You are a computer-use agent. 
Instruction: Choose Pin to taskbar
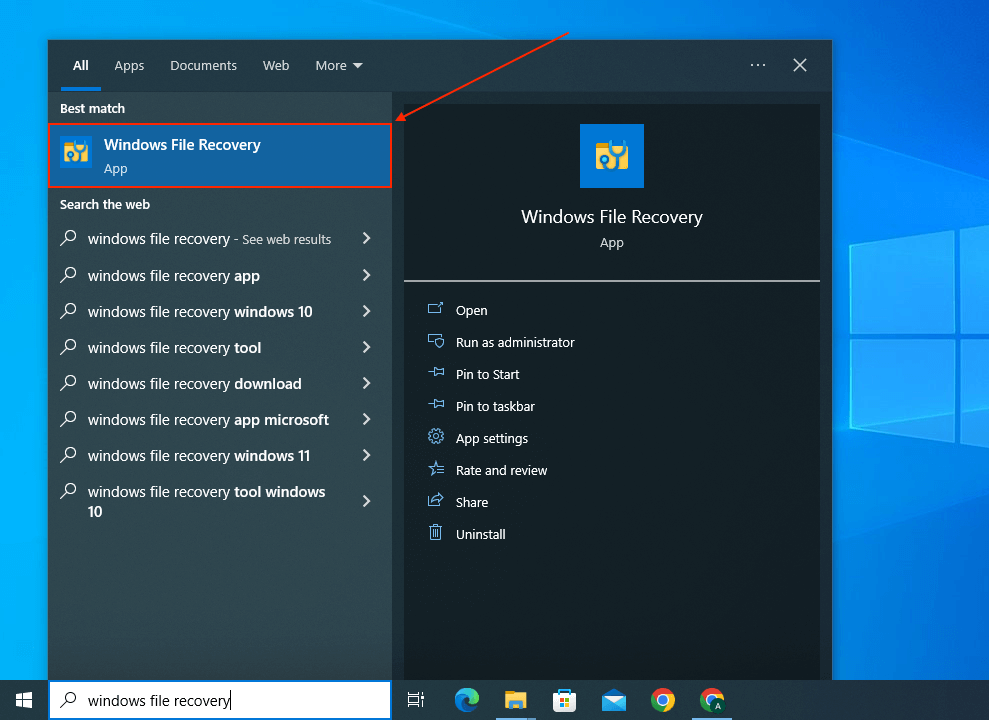(x=495, y=406)
